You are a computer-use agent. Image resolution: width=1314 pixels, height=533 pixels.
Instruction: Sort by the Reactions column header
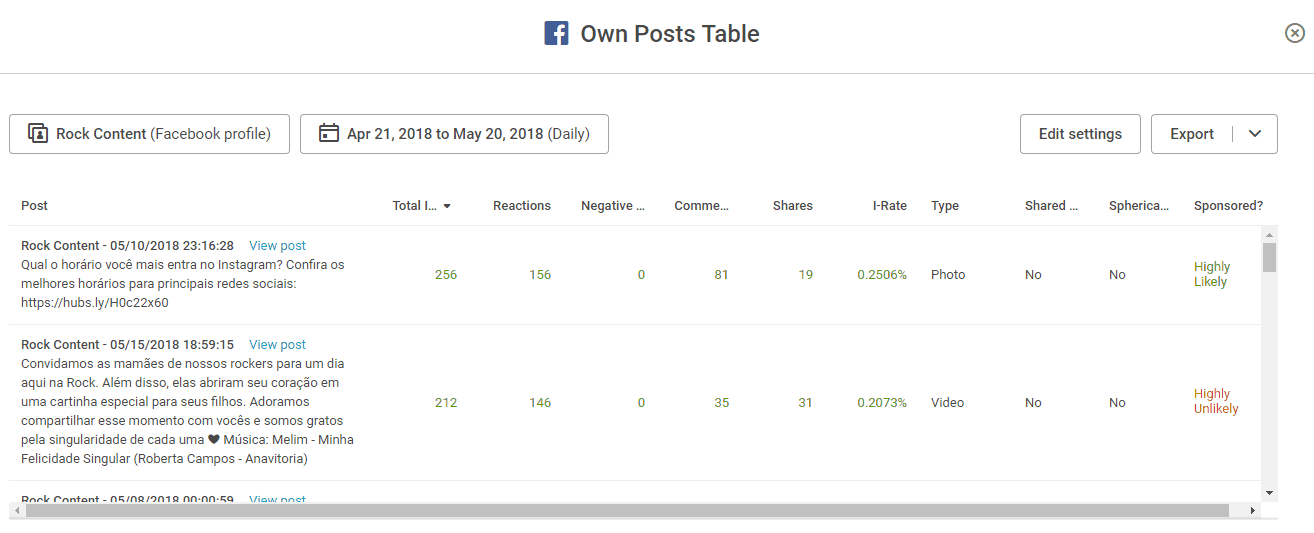(x=522, y=206)
